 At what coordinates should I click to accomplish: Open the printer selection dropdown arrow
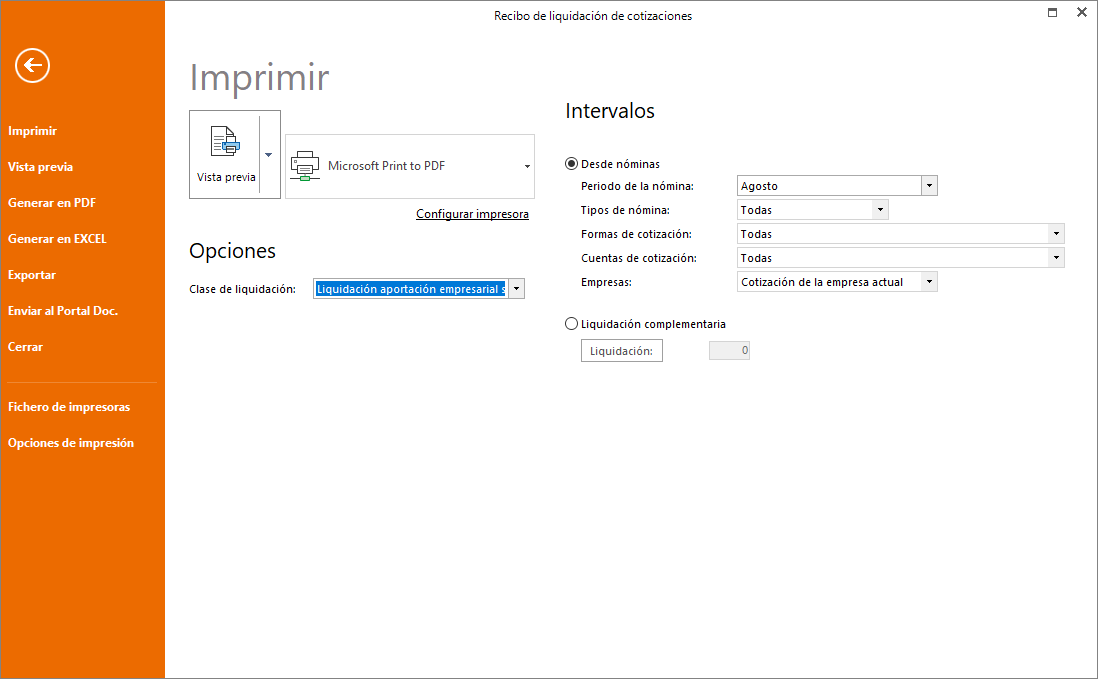click(x=527, y=166)
